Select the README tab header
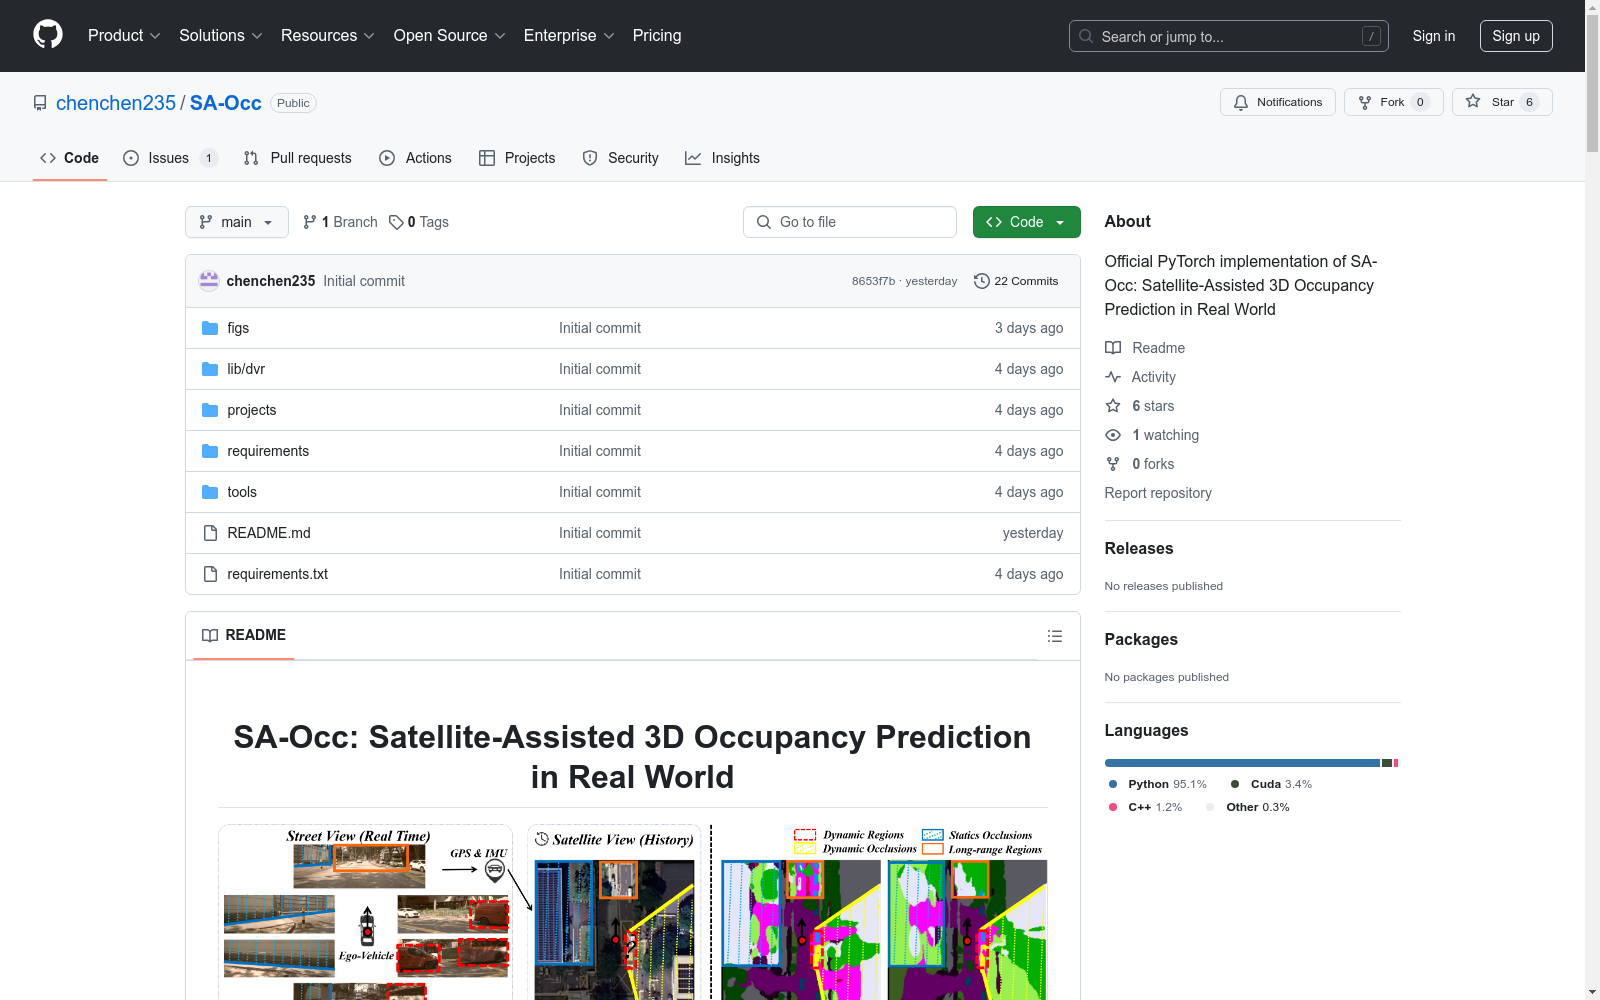The image size is (1600, 1000). pos(244,635)
